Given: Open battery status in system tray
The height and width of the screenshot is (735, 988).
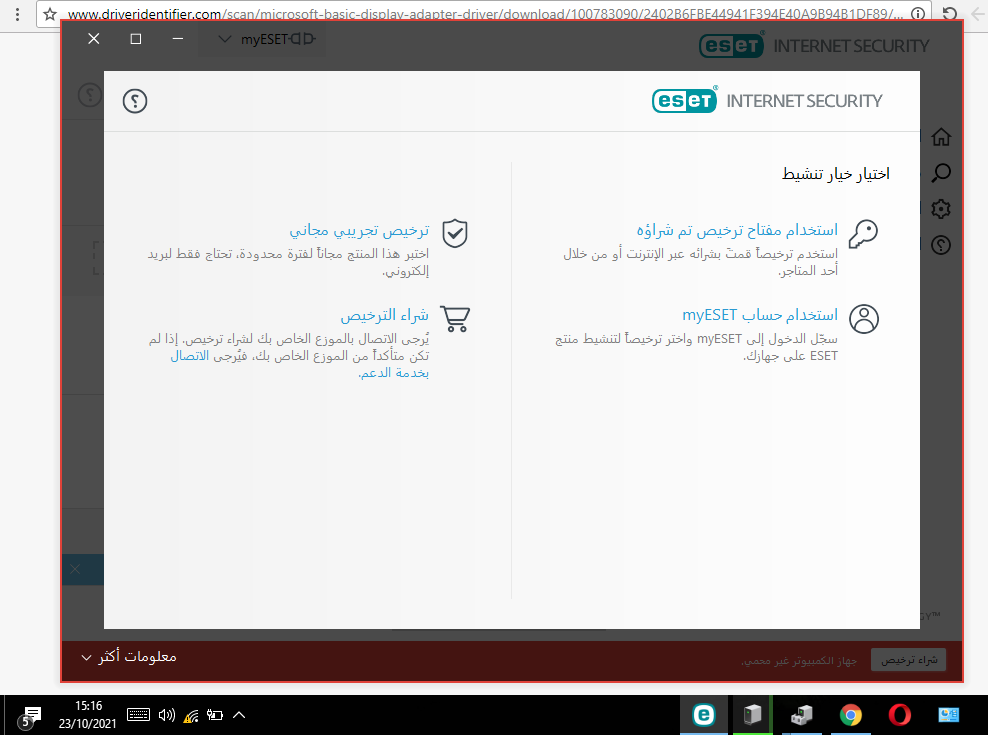Looking at the screenshot, I should [215, 715].
